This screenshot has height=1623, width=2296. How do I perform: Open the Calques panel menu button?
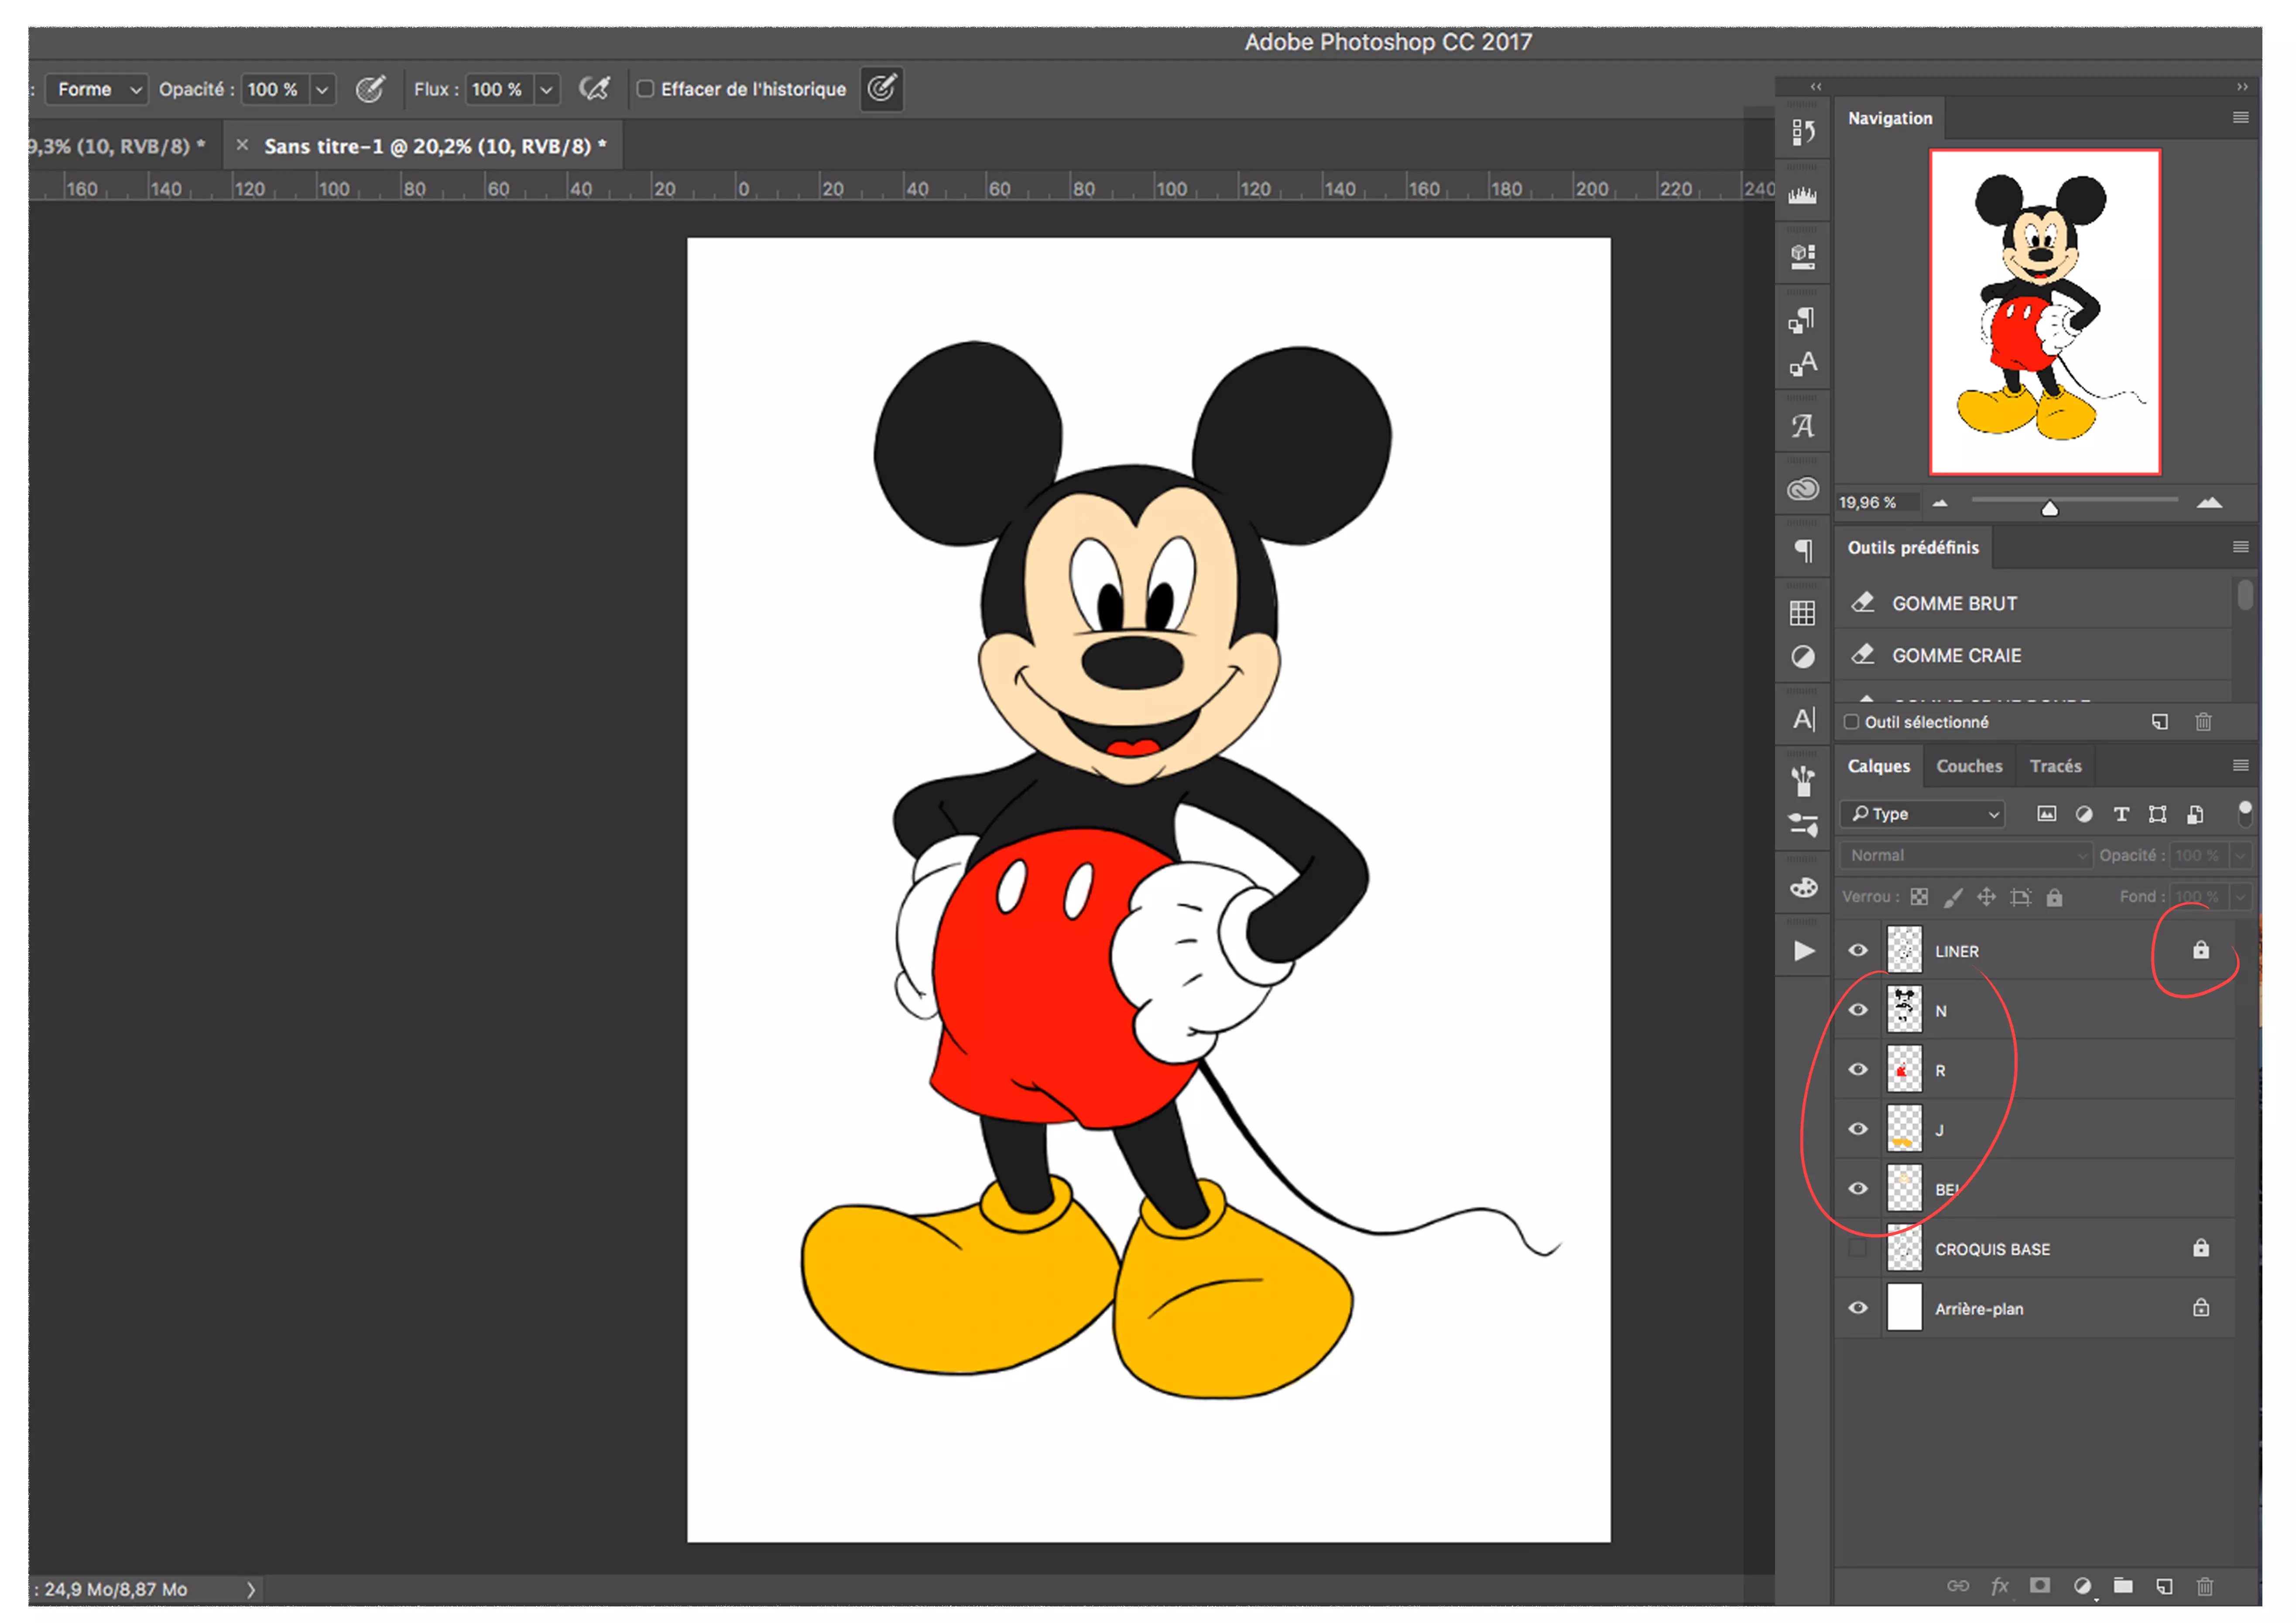coord(2240,765)
